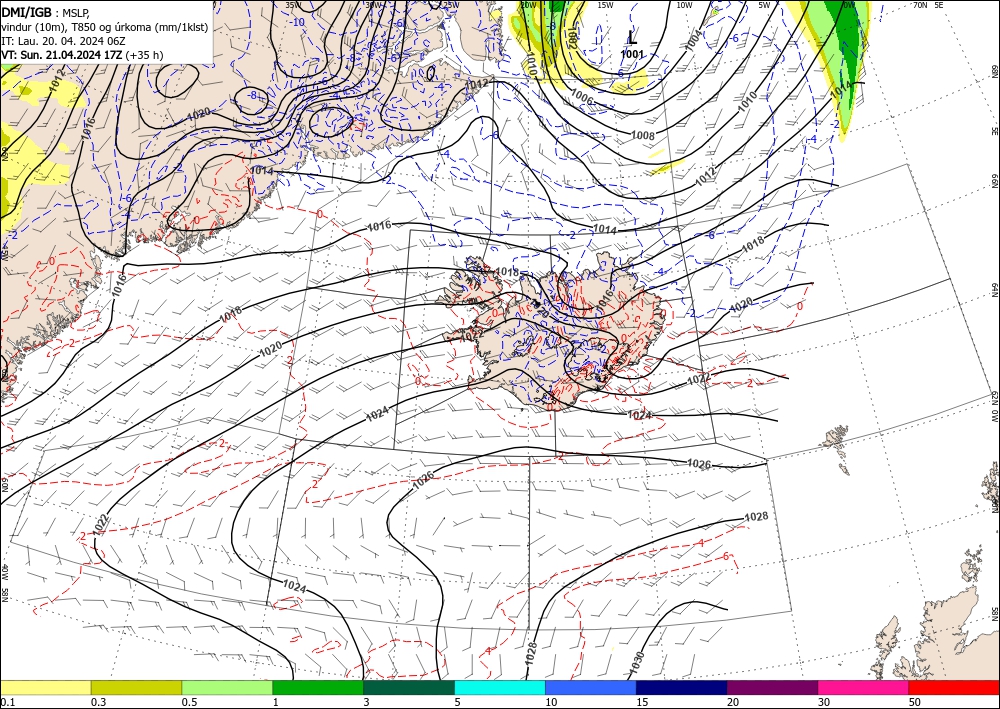Click the purple 20–30 mm legend swatch
Image resolution: width=1000 pixels, height=709 pixels.
coord(772,687)
